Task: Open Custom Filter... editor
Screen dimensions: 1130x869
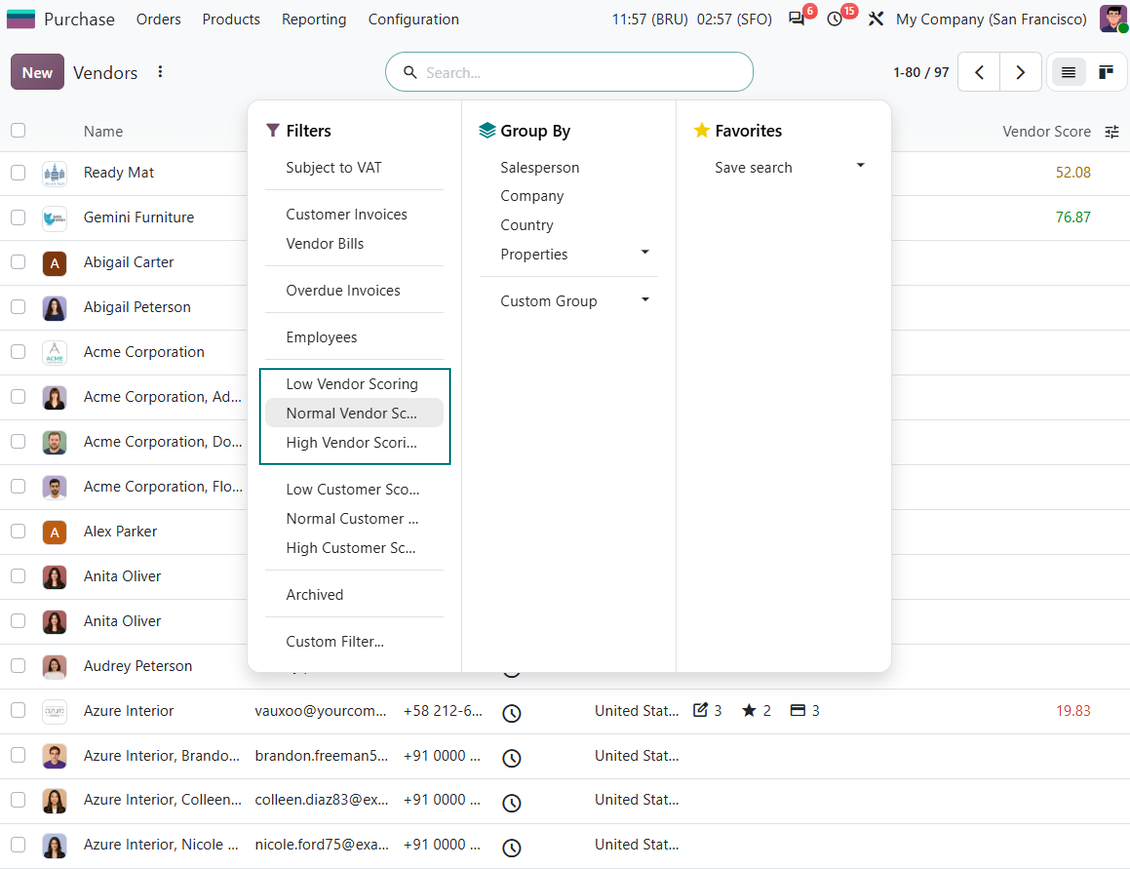Action: [x=334, y=641]
